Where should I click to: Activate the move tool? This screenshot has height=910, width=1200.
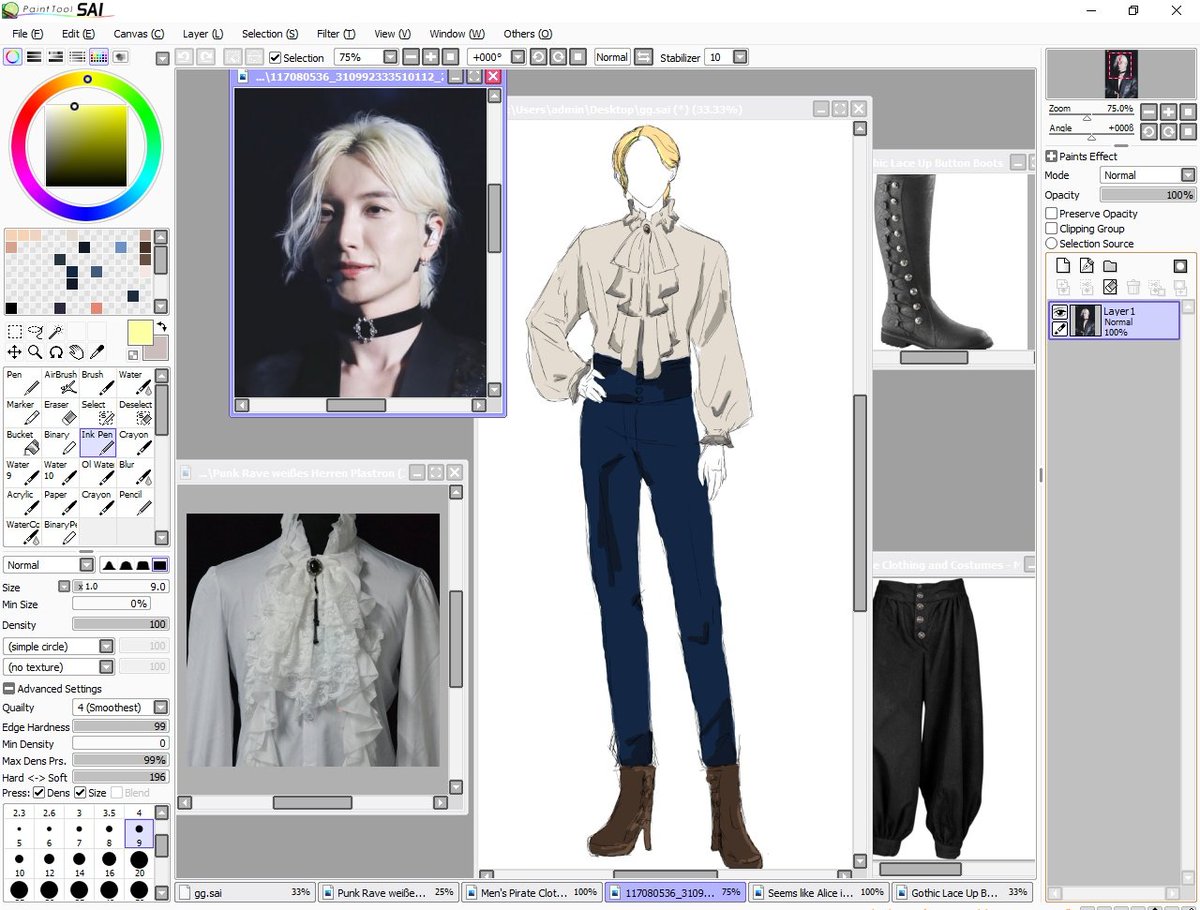pyautogui.click(x=14, y=352)
